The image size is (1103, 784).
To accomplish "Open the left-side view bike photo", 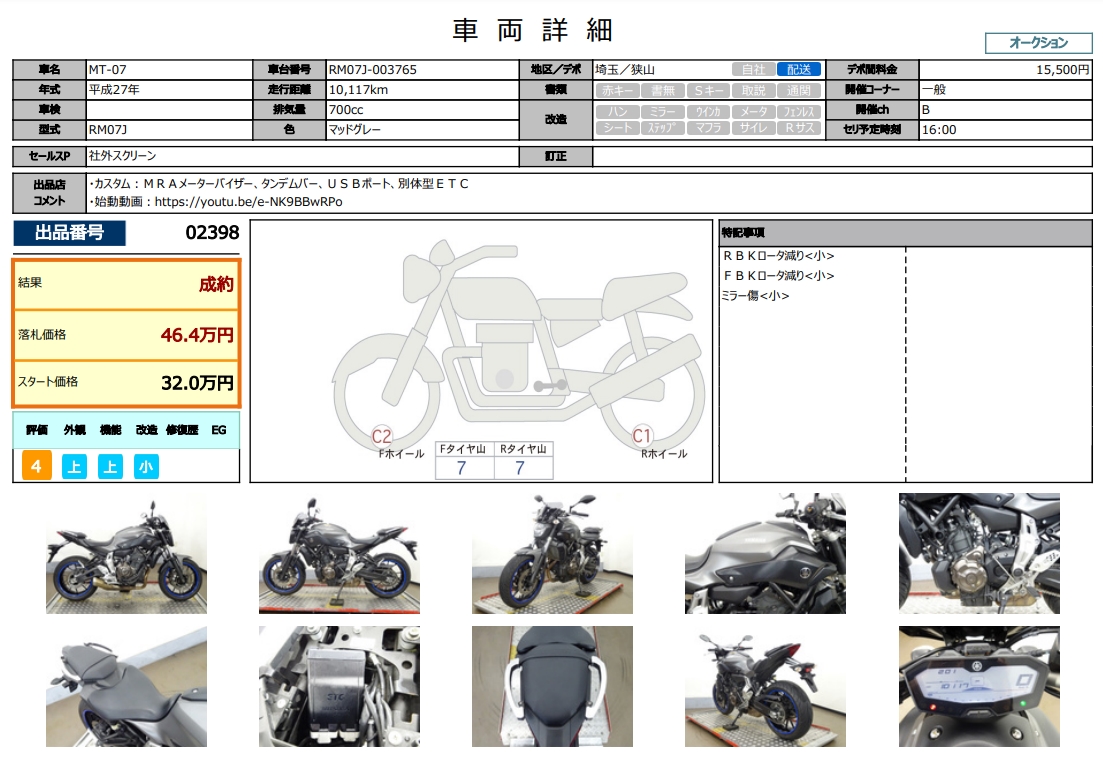I will point(339,554).
